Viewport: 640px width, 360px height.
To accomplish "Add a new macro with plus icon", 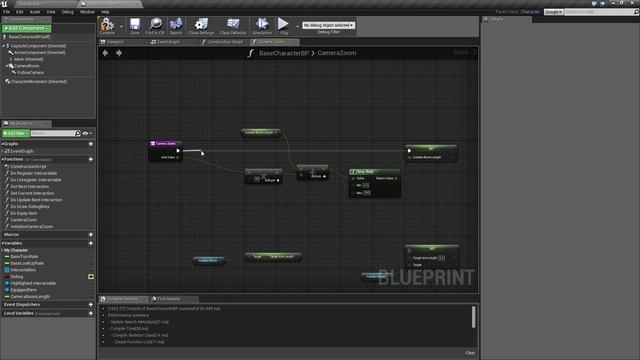I will tap(91, 235).
